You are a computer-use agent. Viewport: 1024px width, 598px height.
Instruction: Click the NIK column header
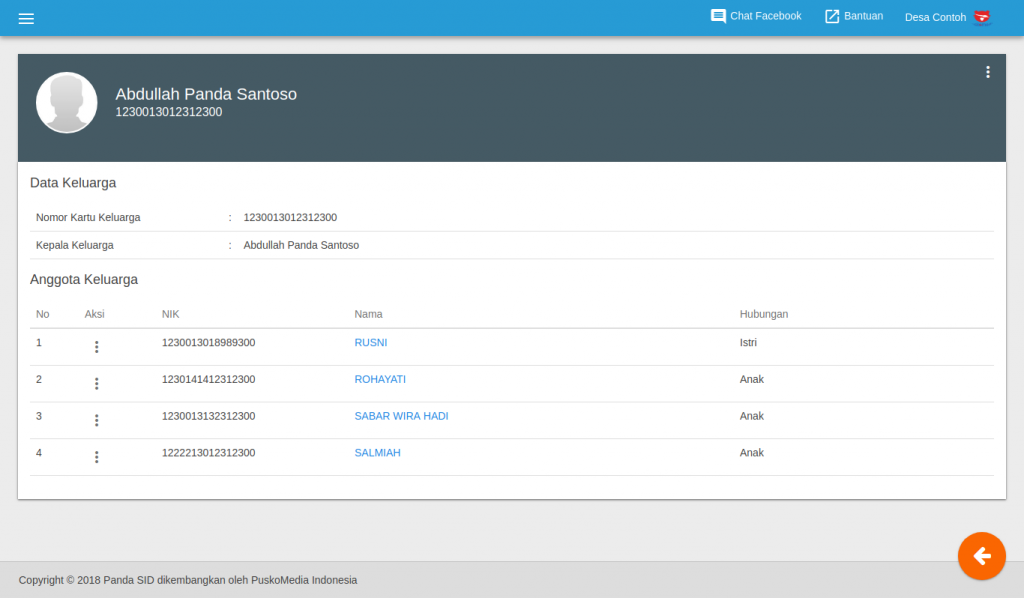(170, 314)
